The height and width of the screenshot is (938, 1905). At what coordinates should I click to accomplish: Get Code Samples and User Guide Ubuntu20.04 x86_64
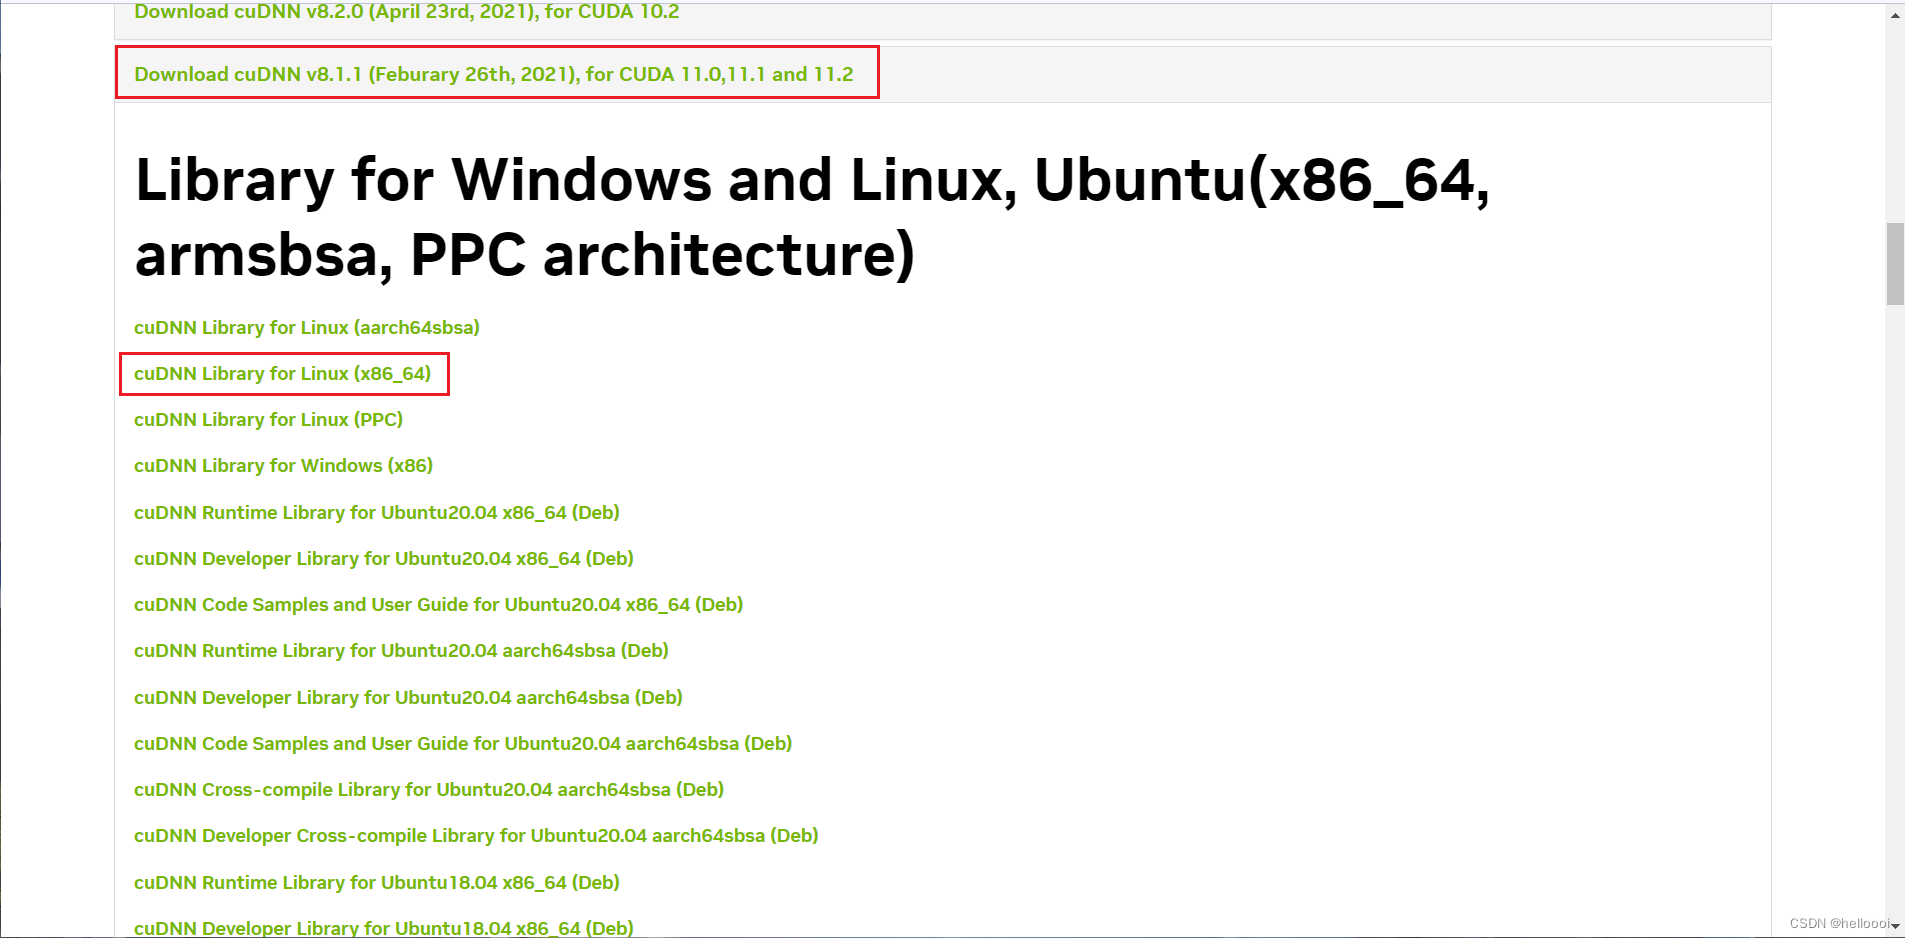tap(438, 605)
